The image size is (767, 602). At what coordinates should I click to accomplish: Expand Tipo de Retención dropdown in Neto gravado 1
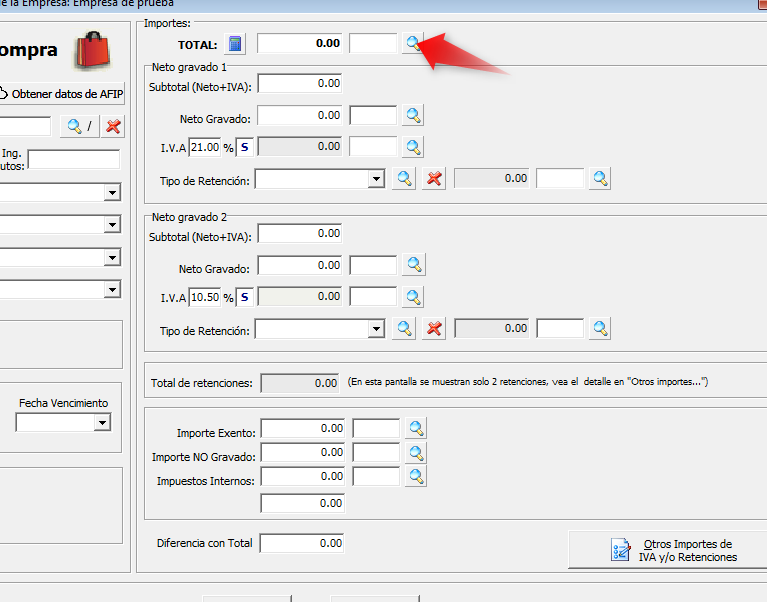tap(376, 179)
